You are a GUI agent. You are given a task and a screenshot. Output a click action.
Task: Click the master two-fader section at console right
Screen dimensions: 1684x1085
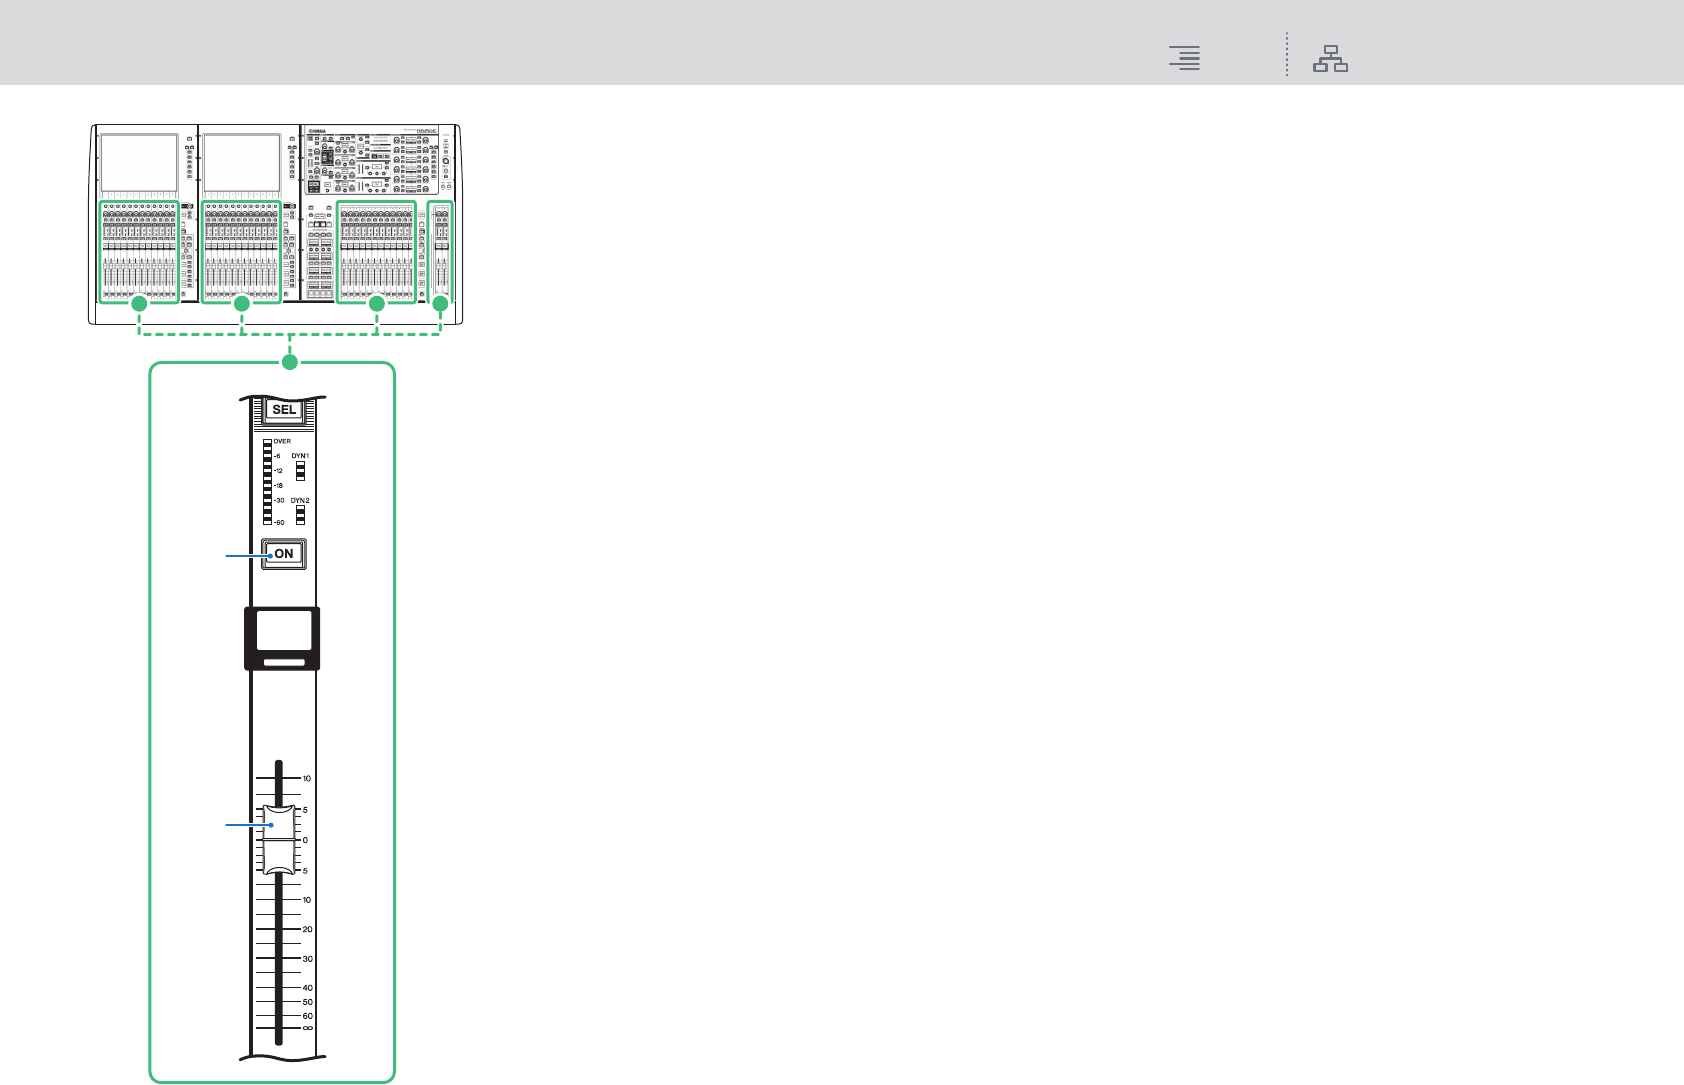[x=441, y=252]
